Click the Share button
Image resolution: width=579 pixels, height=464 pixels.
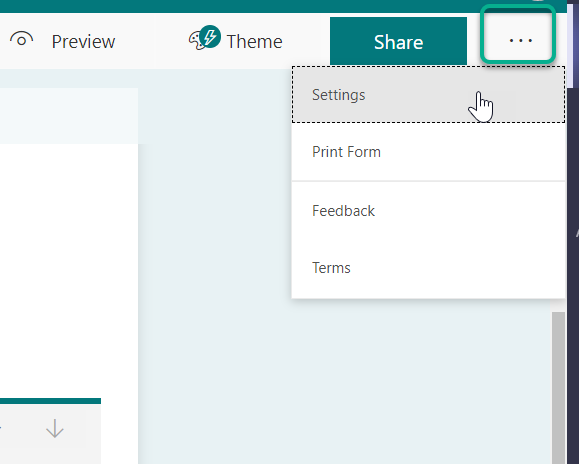398,41
